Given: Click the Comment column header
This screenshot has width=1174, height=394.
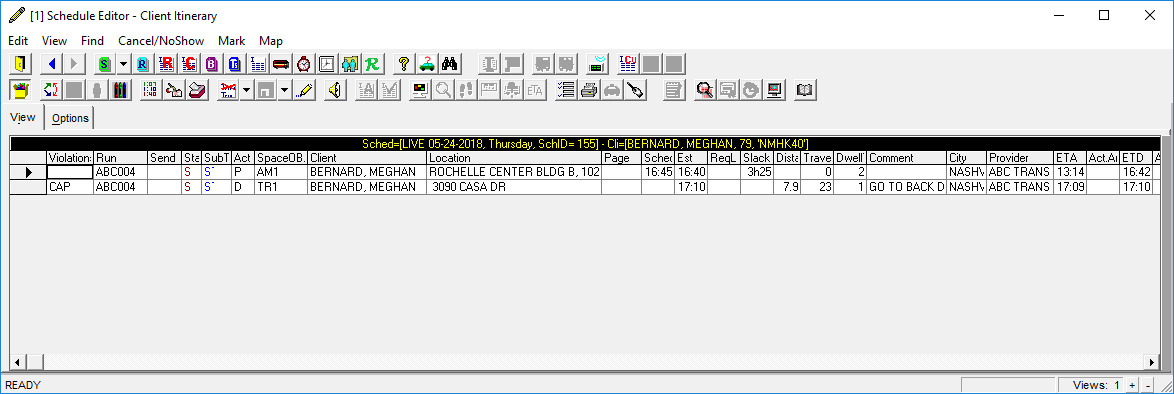Looking at the screenshot, I should (x=907, y=158).
